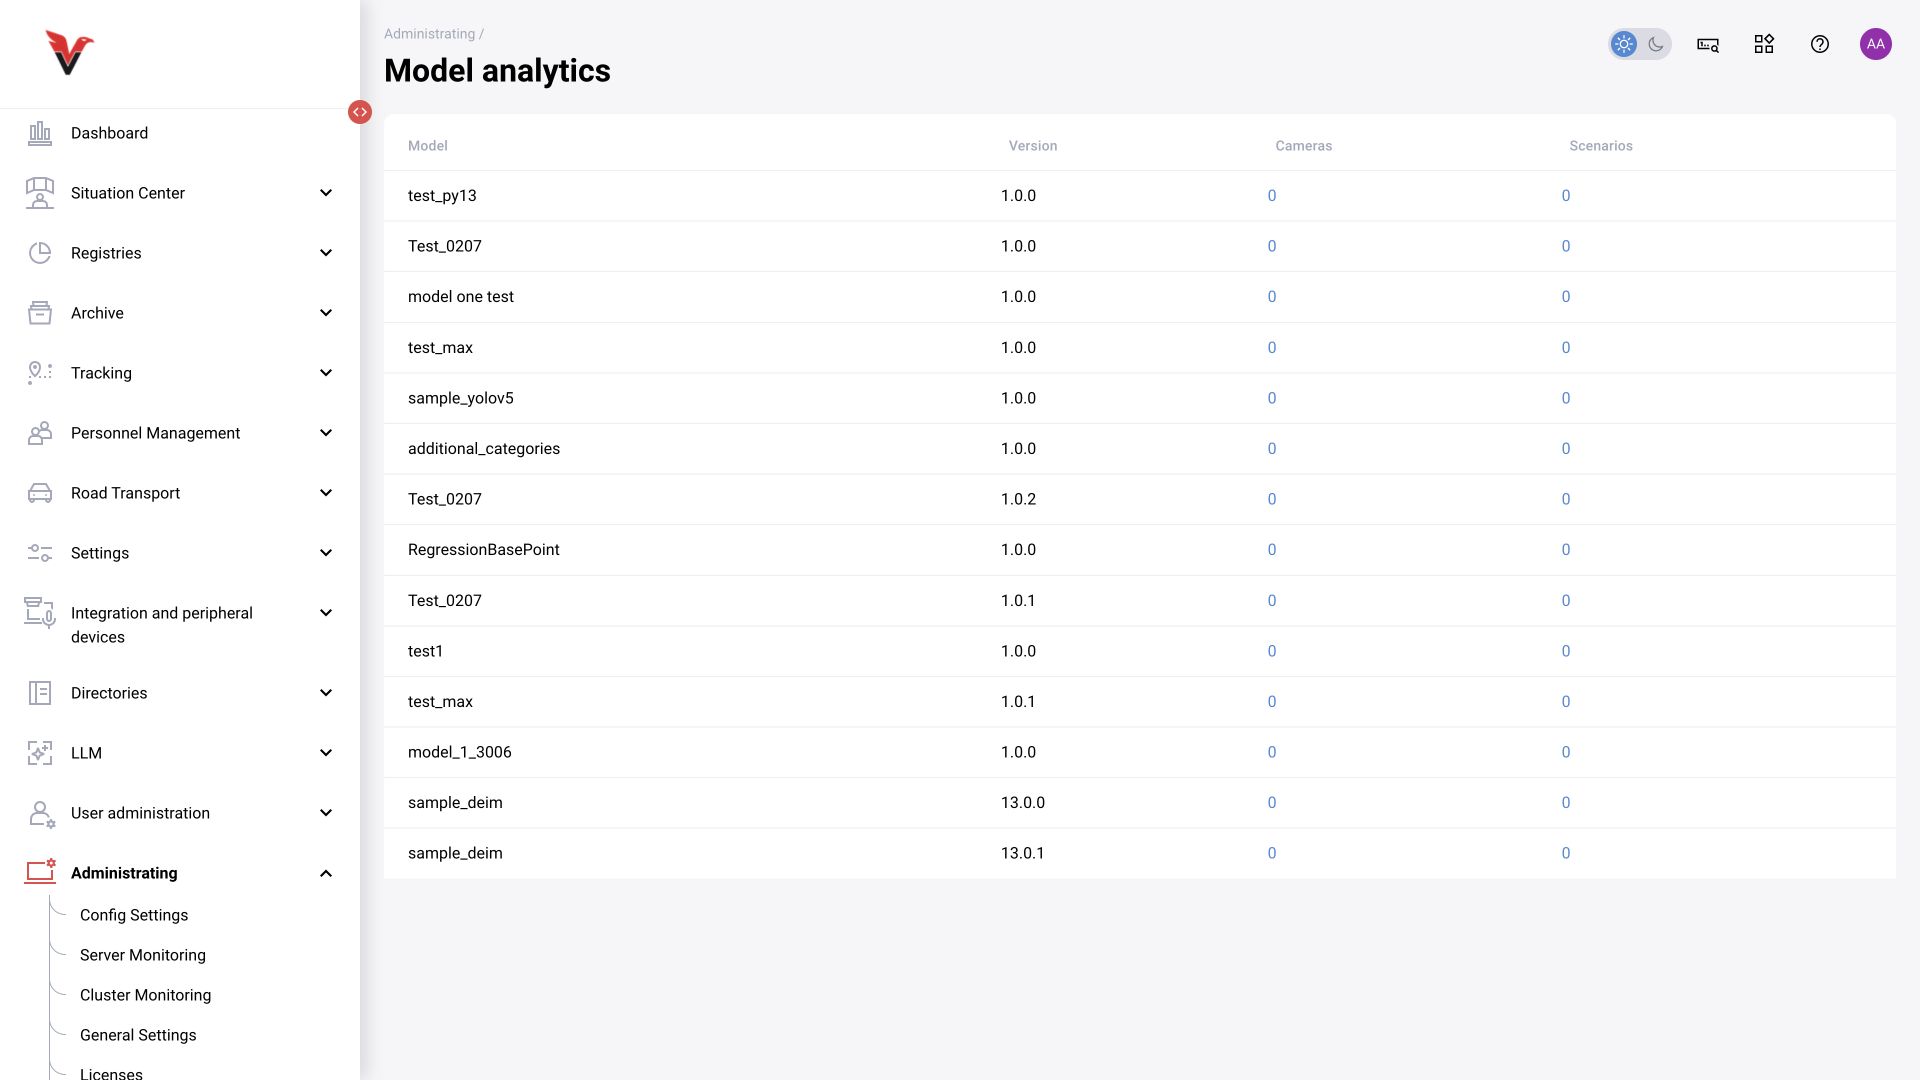Click the User administration icon
This screenshot has width=1920, height=1080.
41,814
